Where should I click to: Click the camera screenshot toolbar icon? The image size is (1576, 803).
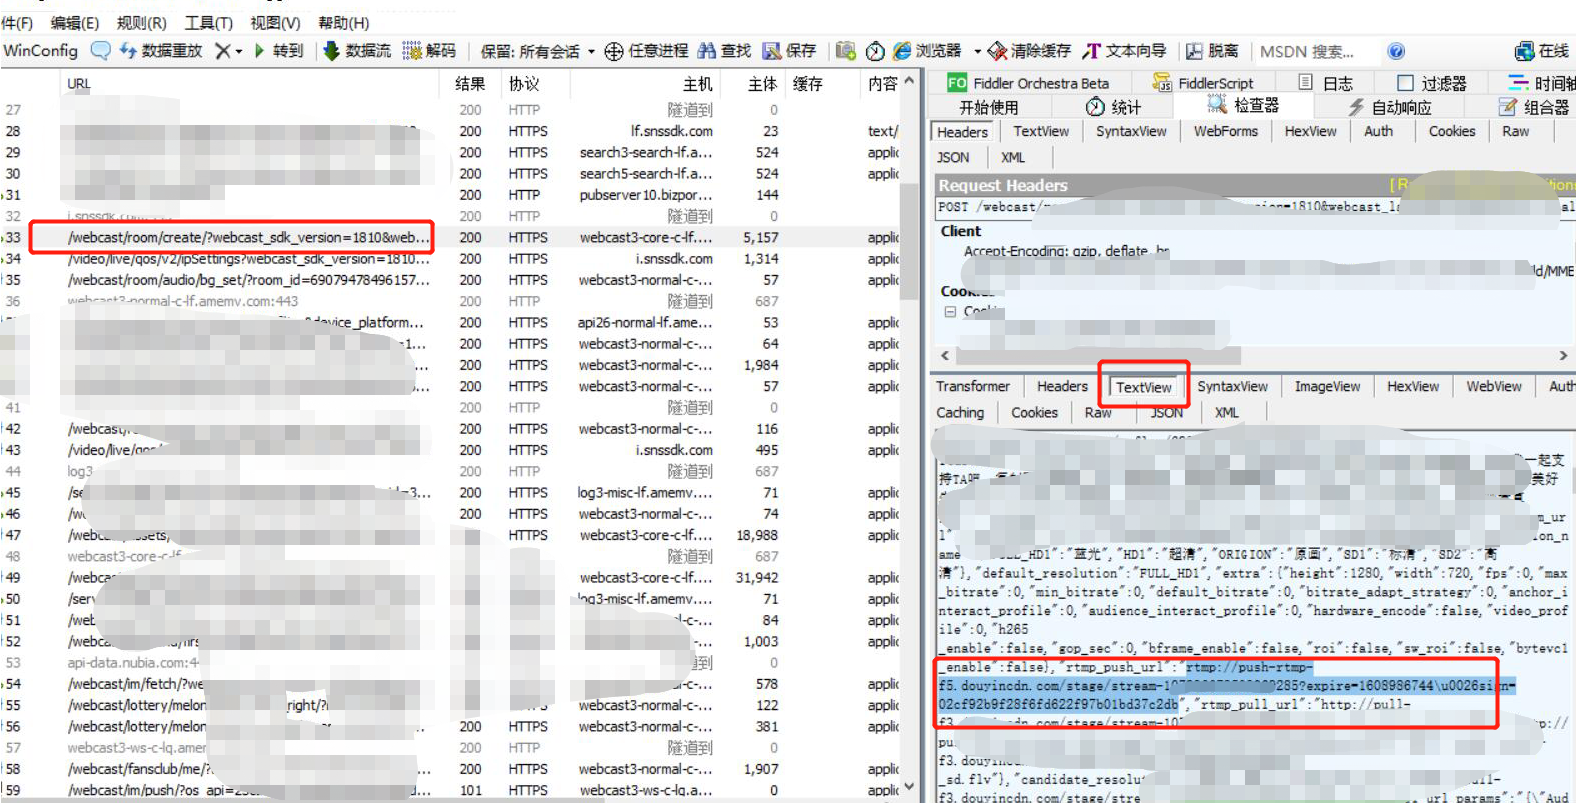pos(846,51)
